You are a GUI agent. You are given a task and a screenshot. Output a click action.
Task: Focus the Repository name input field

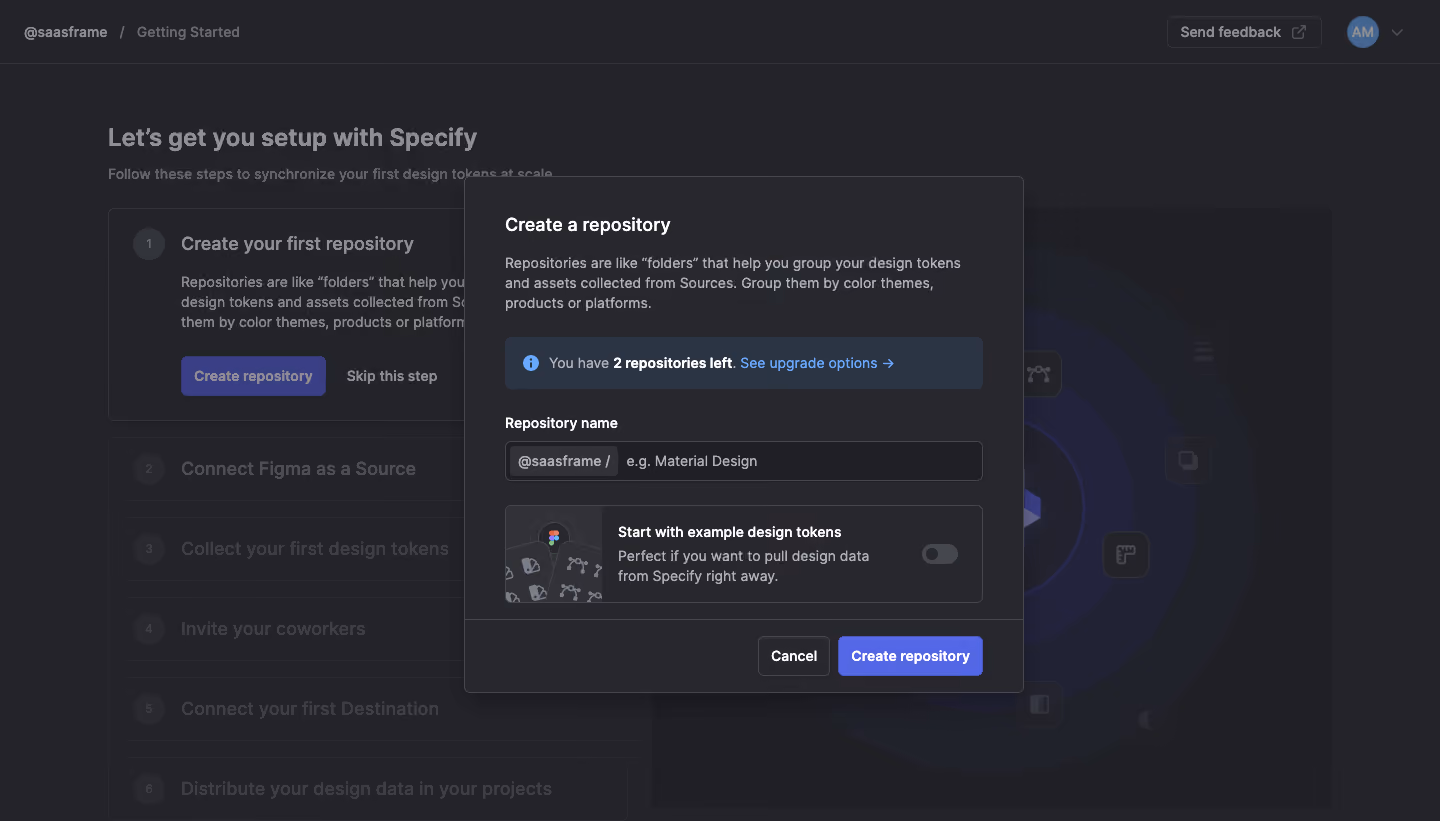744,461
